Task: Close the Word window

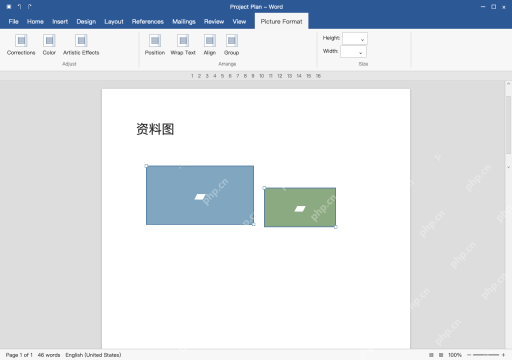Action: coord(504,7)
